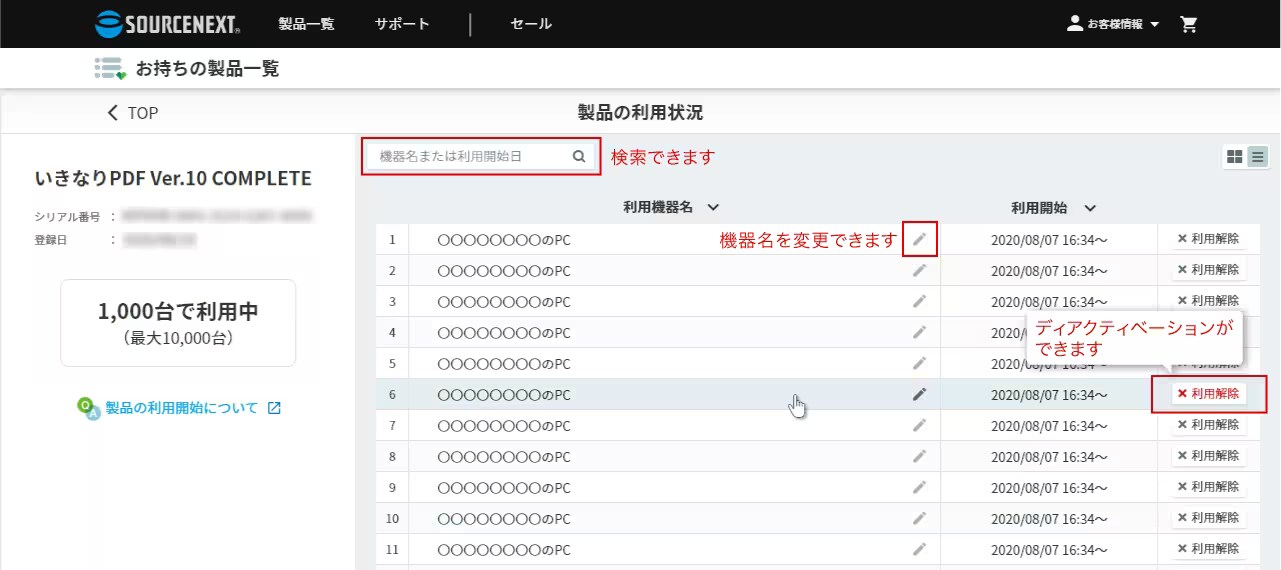
Task: Click 利用解除 button in row 8
Action: [x=1209, y=456]
